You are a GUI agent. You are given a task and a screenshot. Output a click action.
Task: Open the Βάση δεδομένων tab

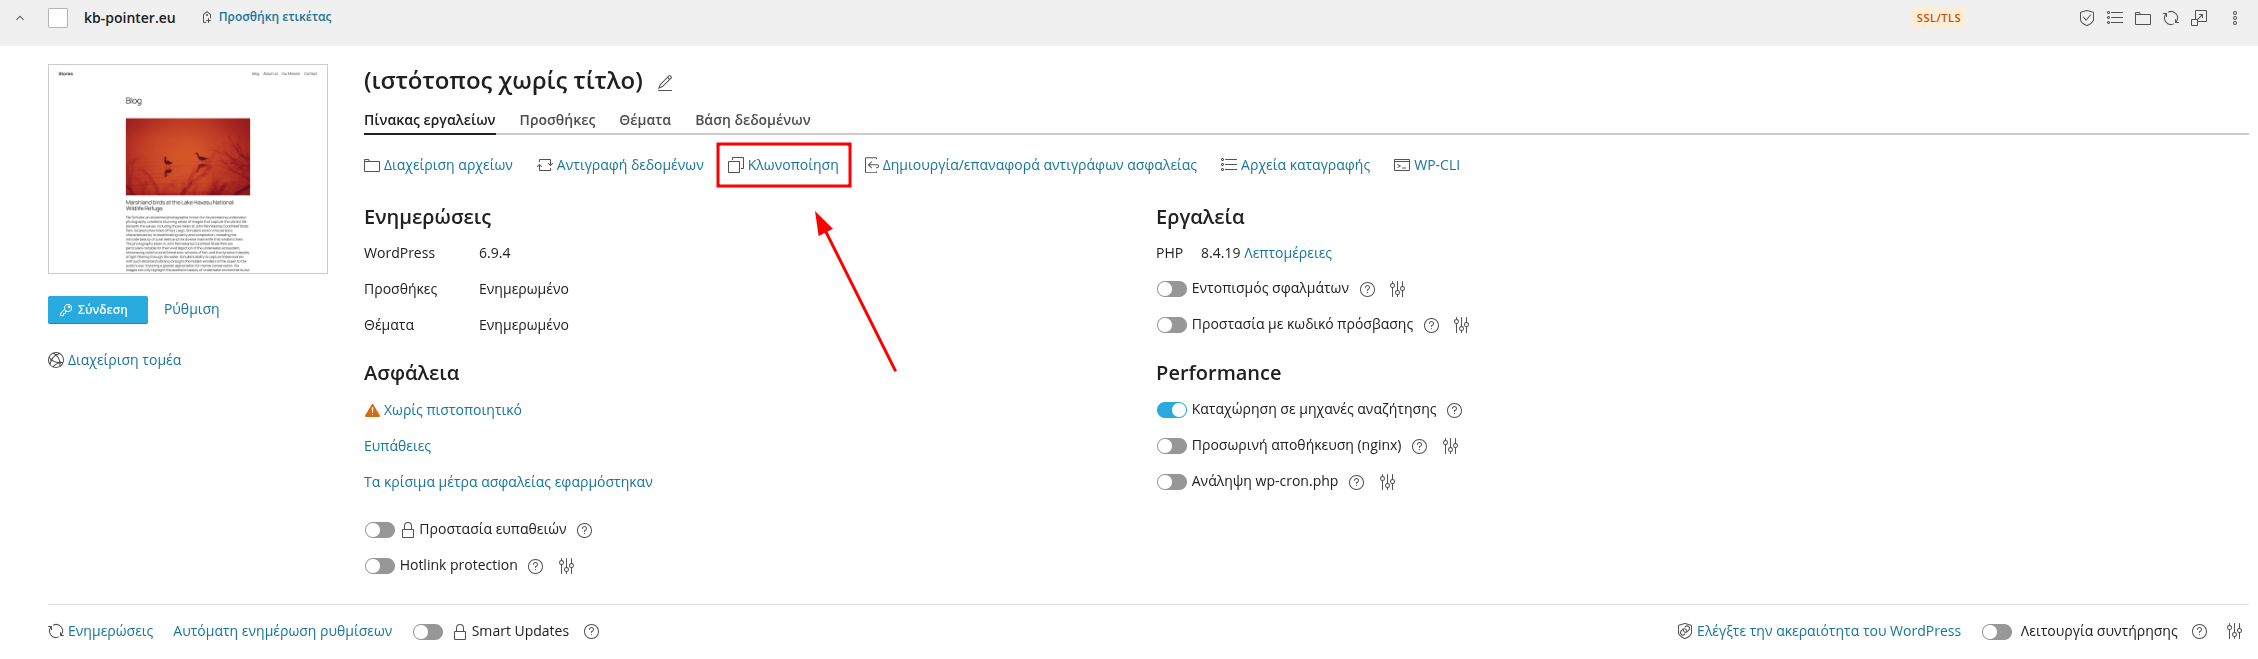[x=752, y=120]
